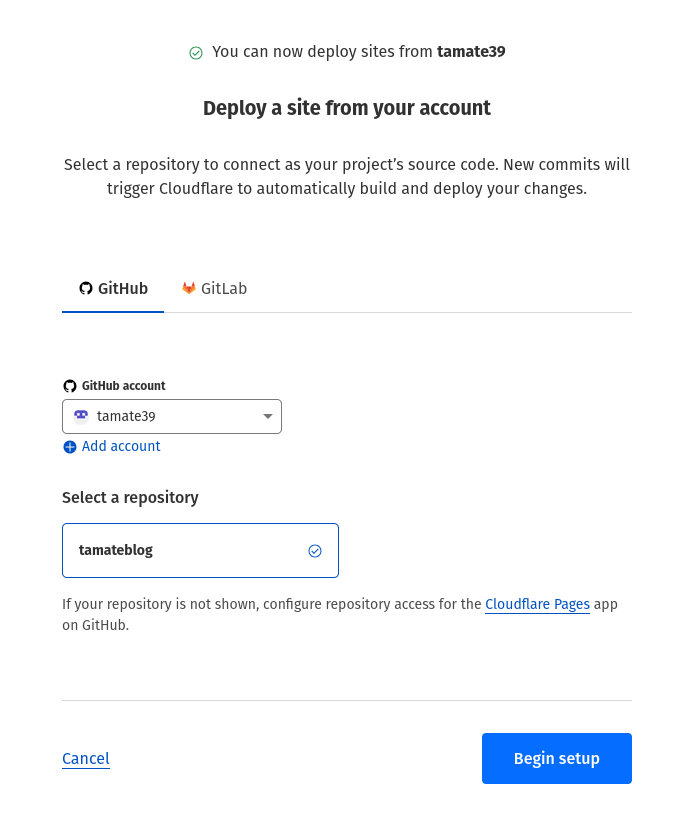
Task: Open the Cloudflare Pages link
Action: pyautogui.click(x=537, y=604)
